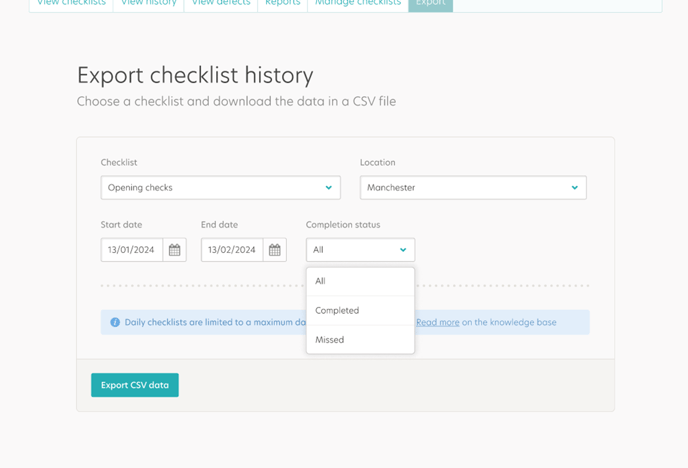Click the Completion status label

point(343,225)
